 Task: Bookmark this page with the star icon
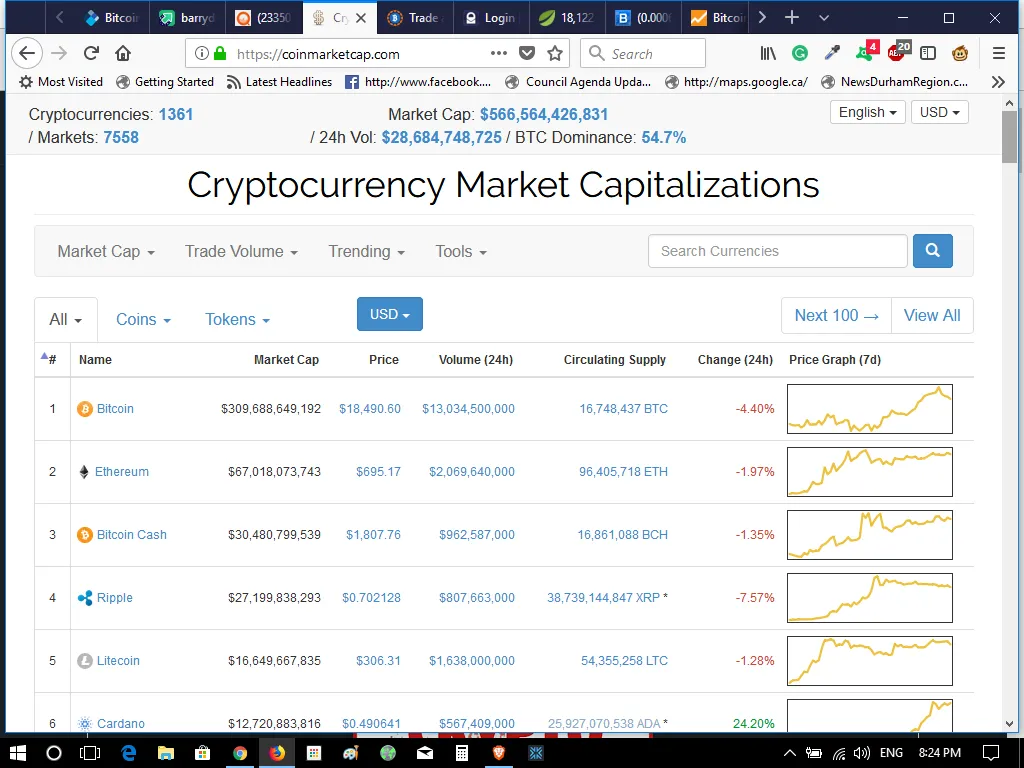[x=555, y=54]
